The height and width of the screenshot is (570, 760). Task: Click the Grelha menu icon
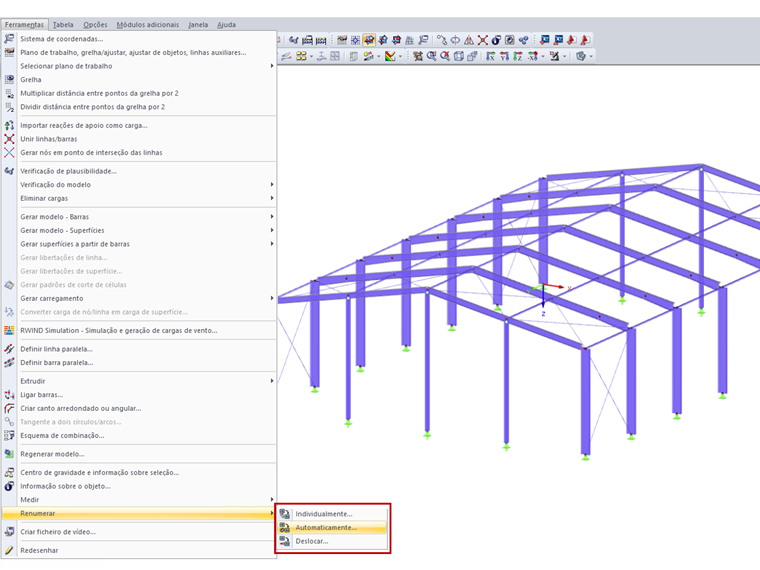pos(9,79)
